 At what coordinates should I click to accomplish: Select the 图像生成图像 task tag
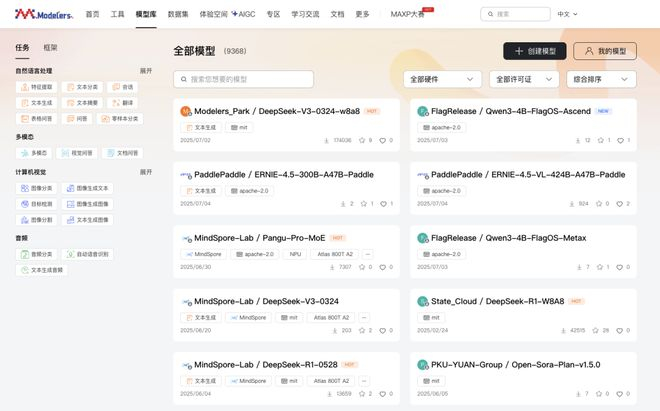(88, 204)
